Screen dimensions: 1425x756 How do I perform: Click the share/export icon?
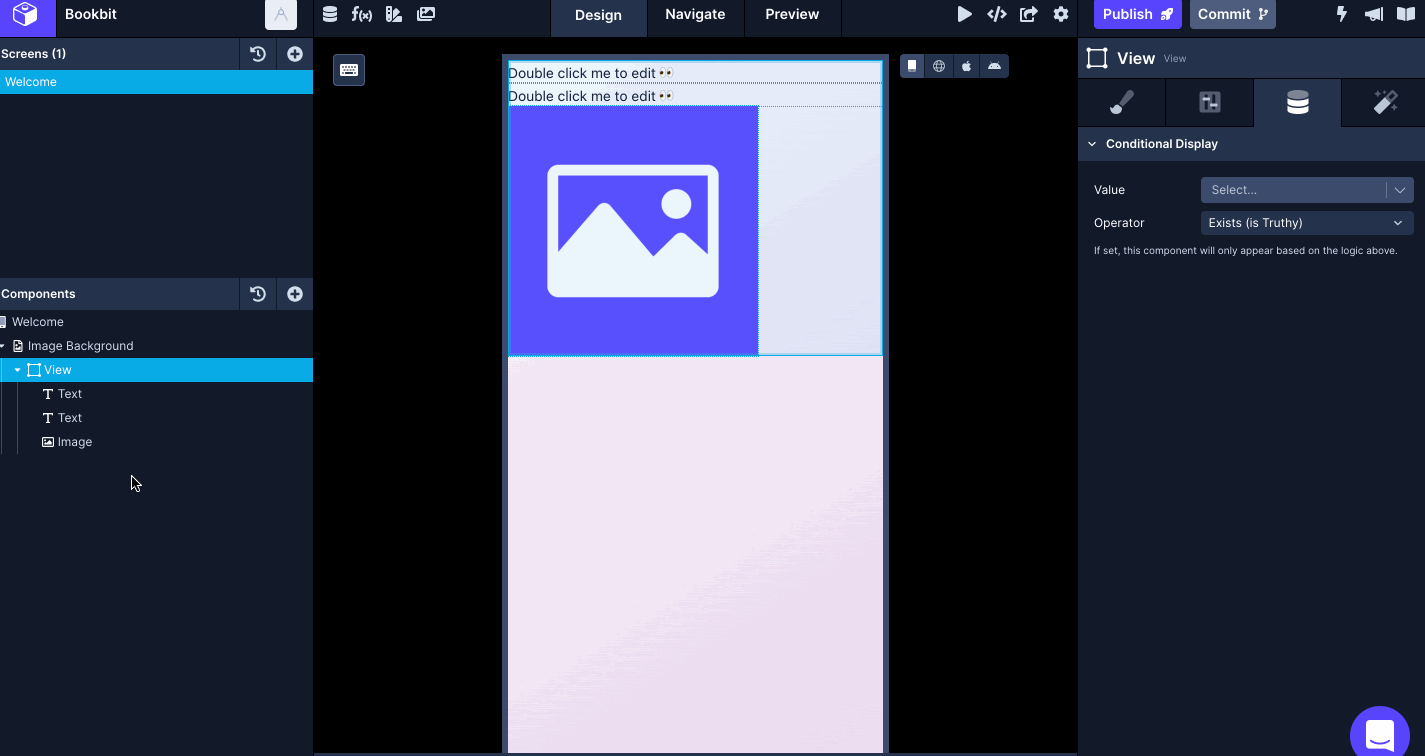pos(1028,14)
